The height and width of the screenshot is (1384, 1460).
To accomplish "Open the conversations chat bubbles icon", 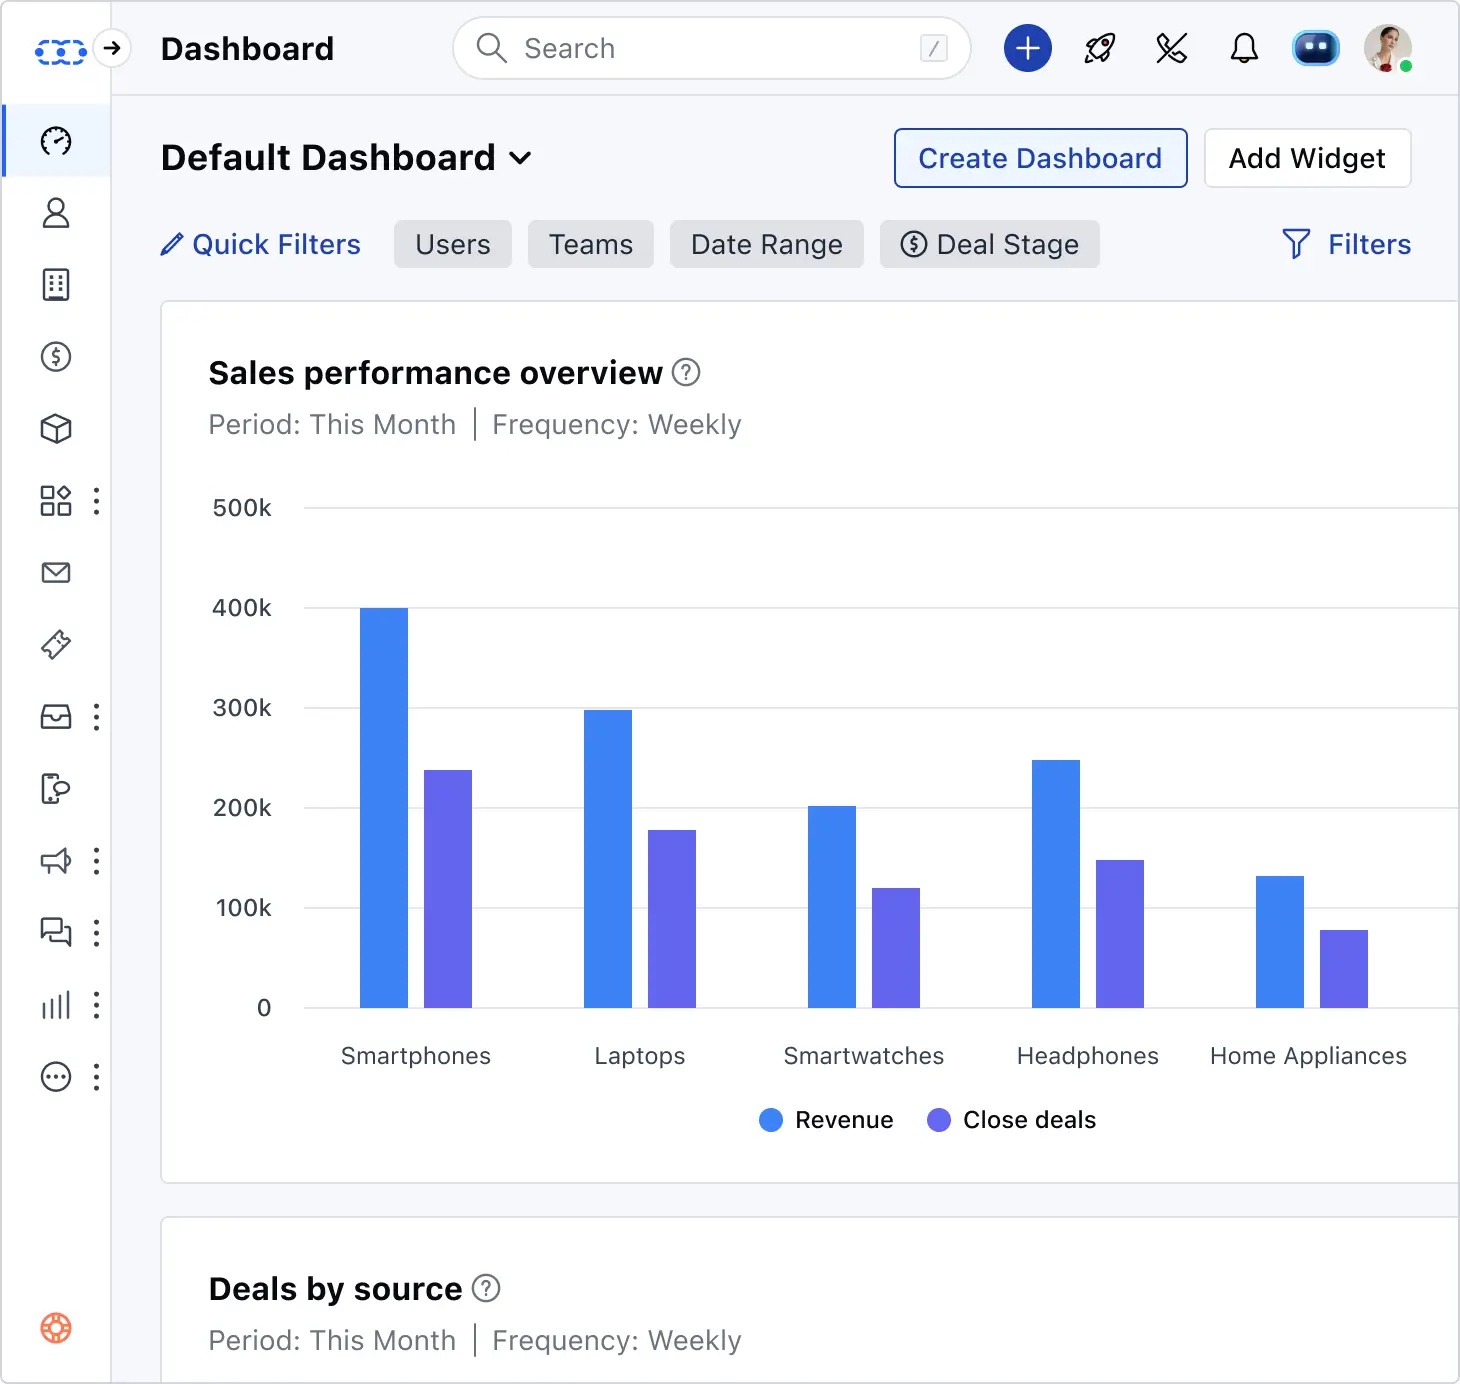I will (56, 933).
